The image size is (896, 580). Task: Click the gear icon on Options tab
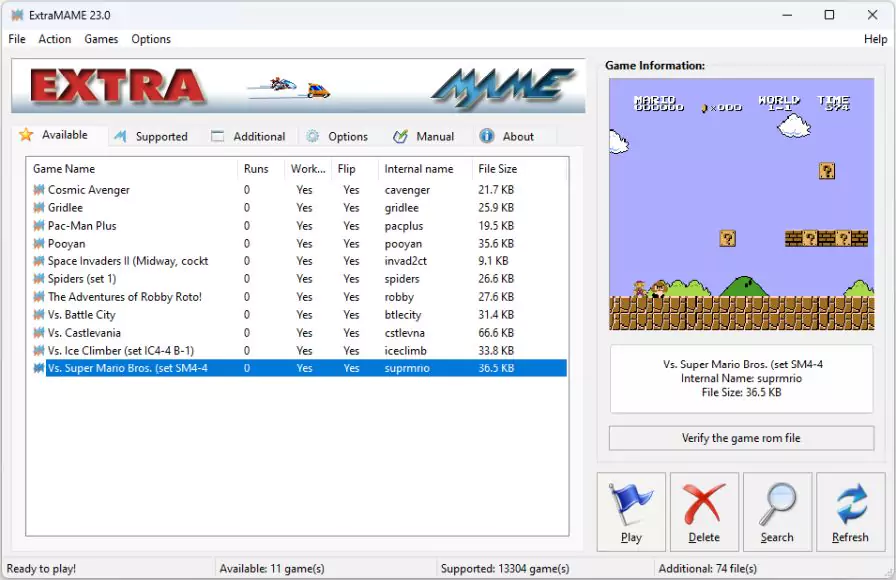coord(313,137)
